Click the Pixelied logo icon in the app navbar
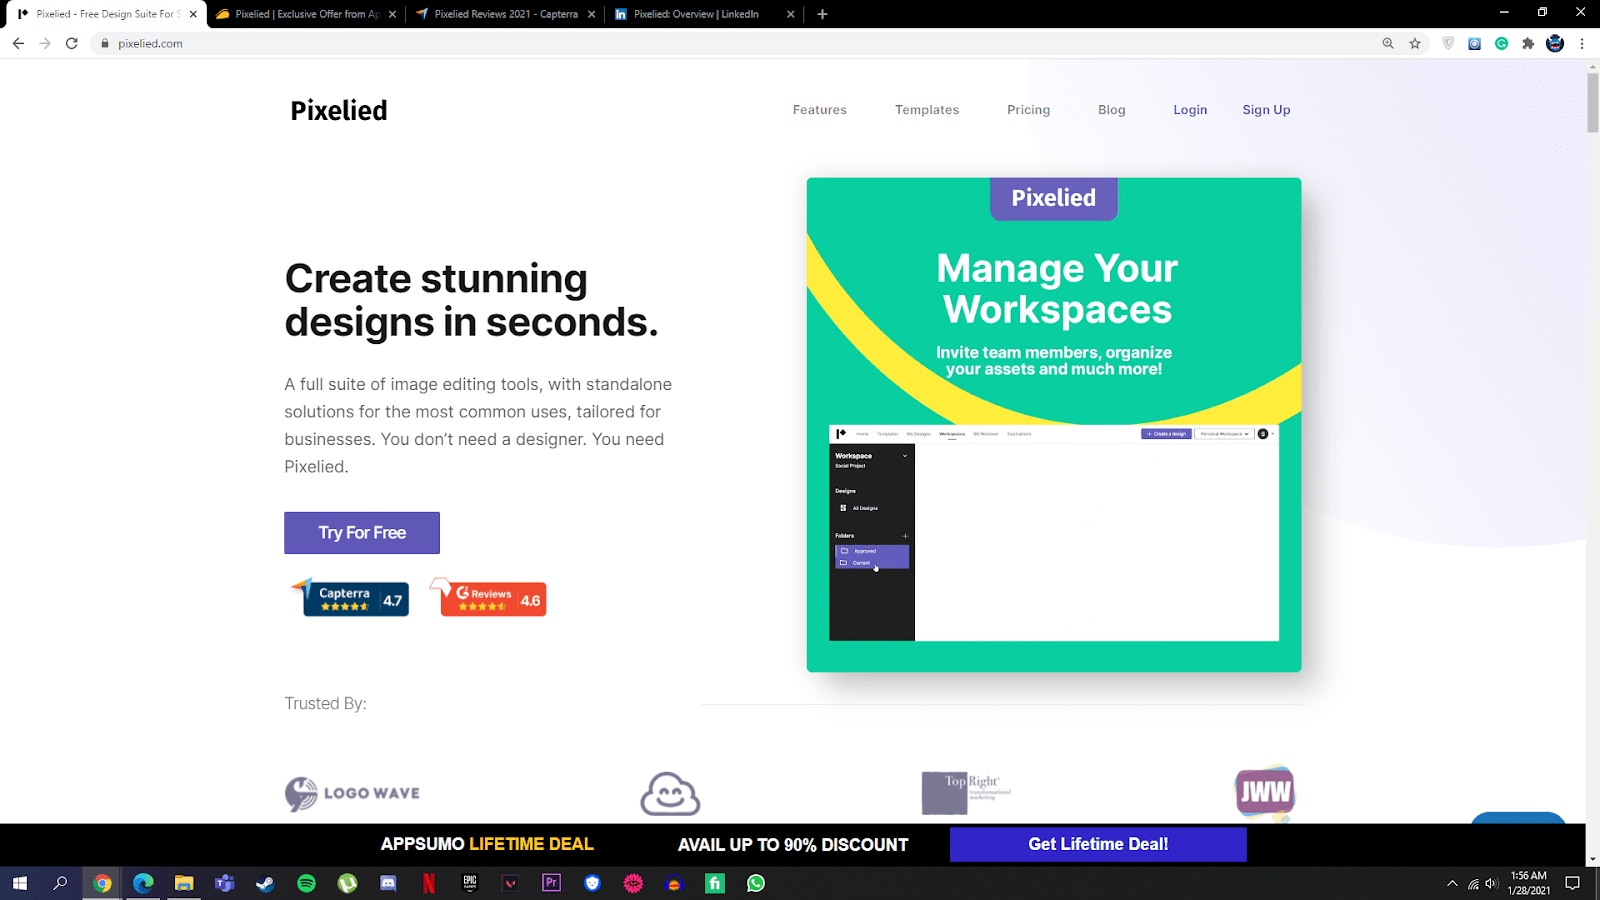1600x900 pixels. tap(840, 434)
